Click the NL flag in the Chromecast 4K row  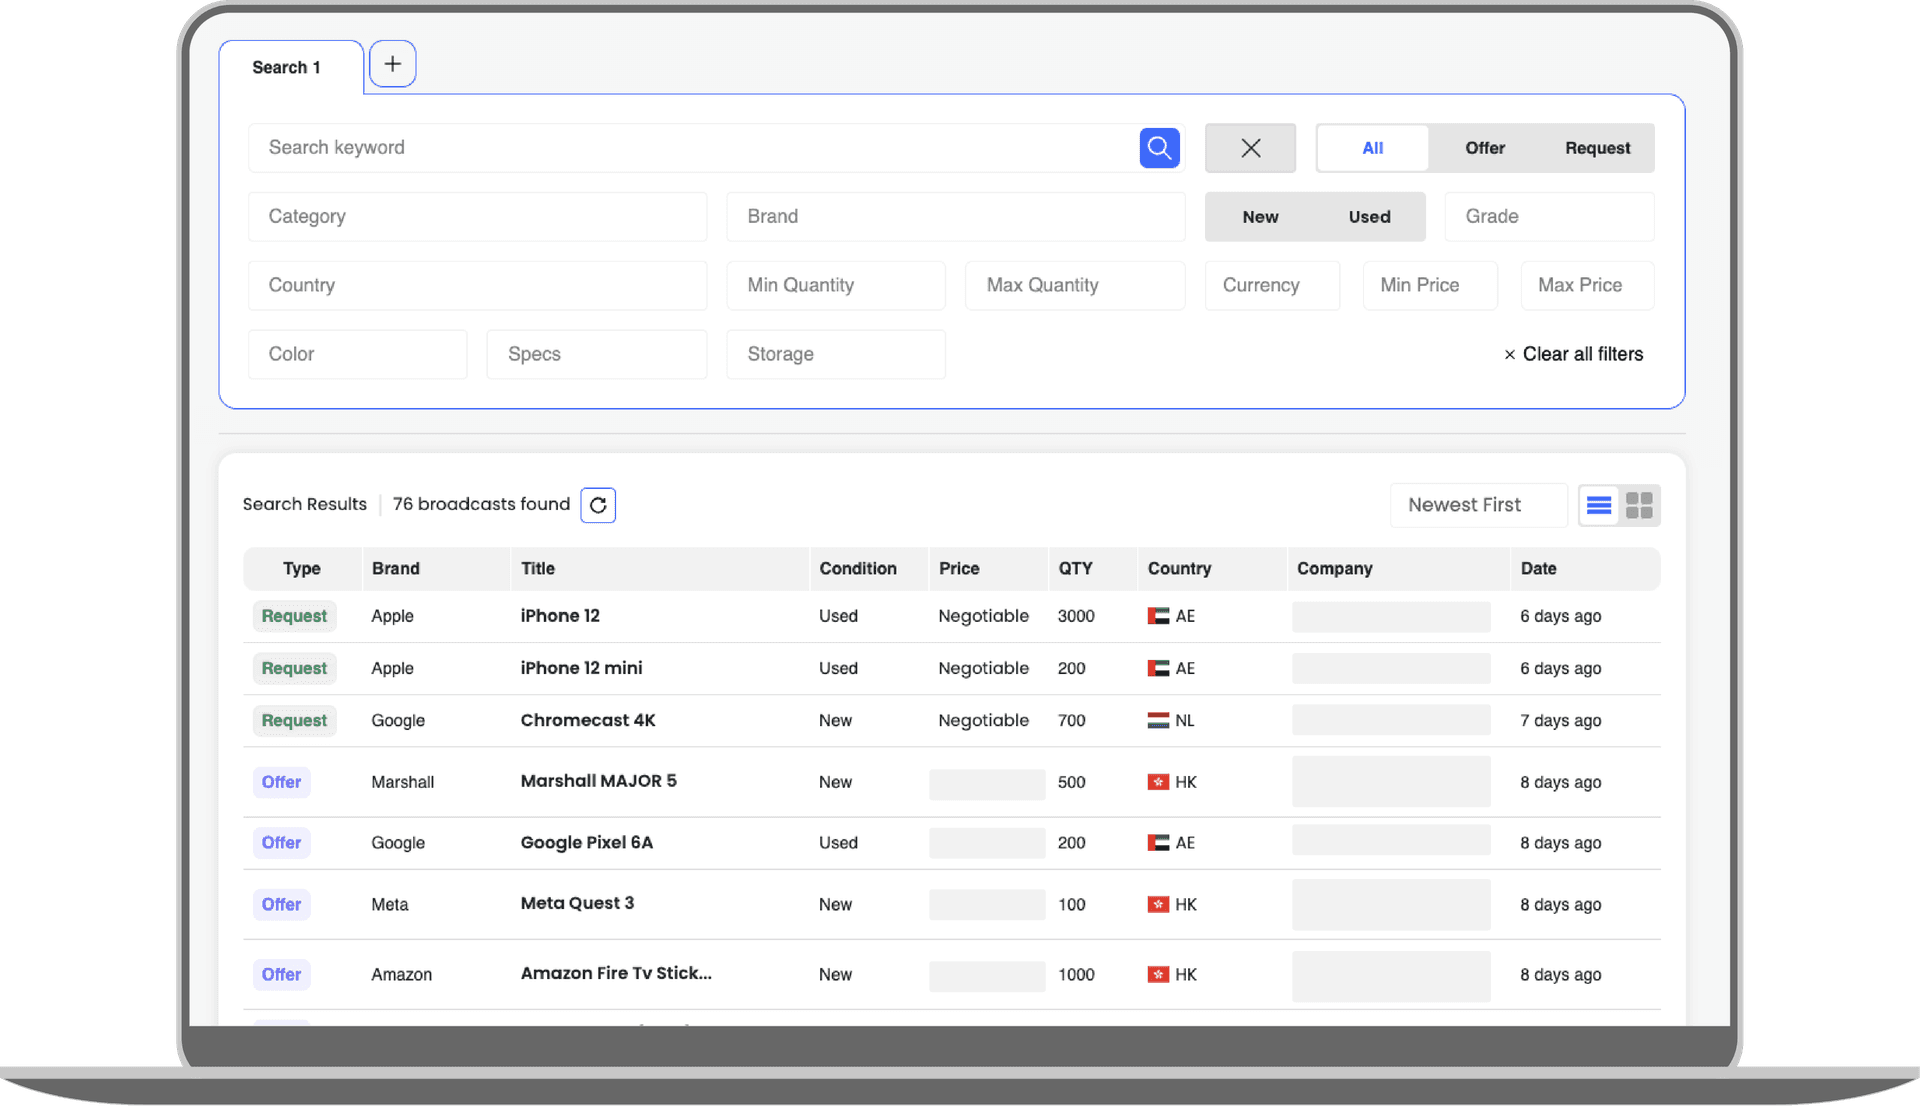(1158, 720)
